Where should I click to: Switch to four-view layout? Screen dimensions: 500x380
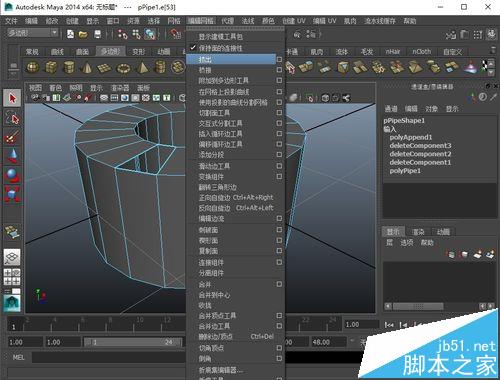tap(12, 277)
